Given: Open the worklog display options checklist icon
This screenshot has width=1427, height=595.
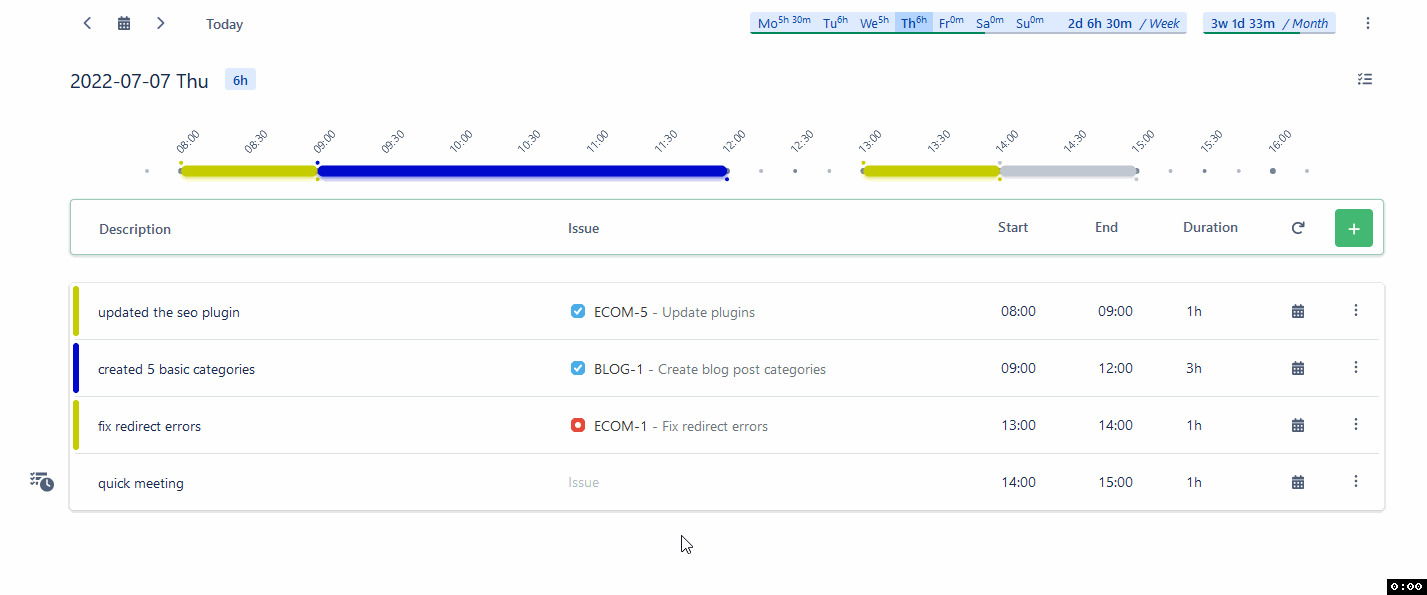Looking at the screenshot, I should point(1364,79).
